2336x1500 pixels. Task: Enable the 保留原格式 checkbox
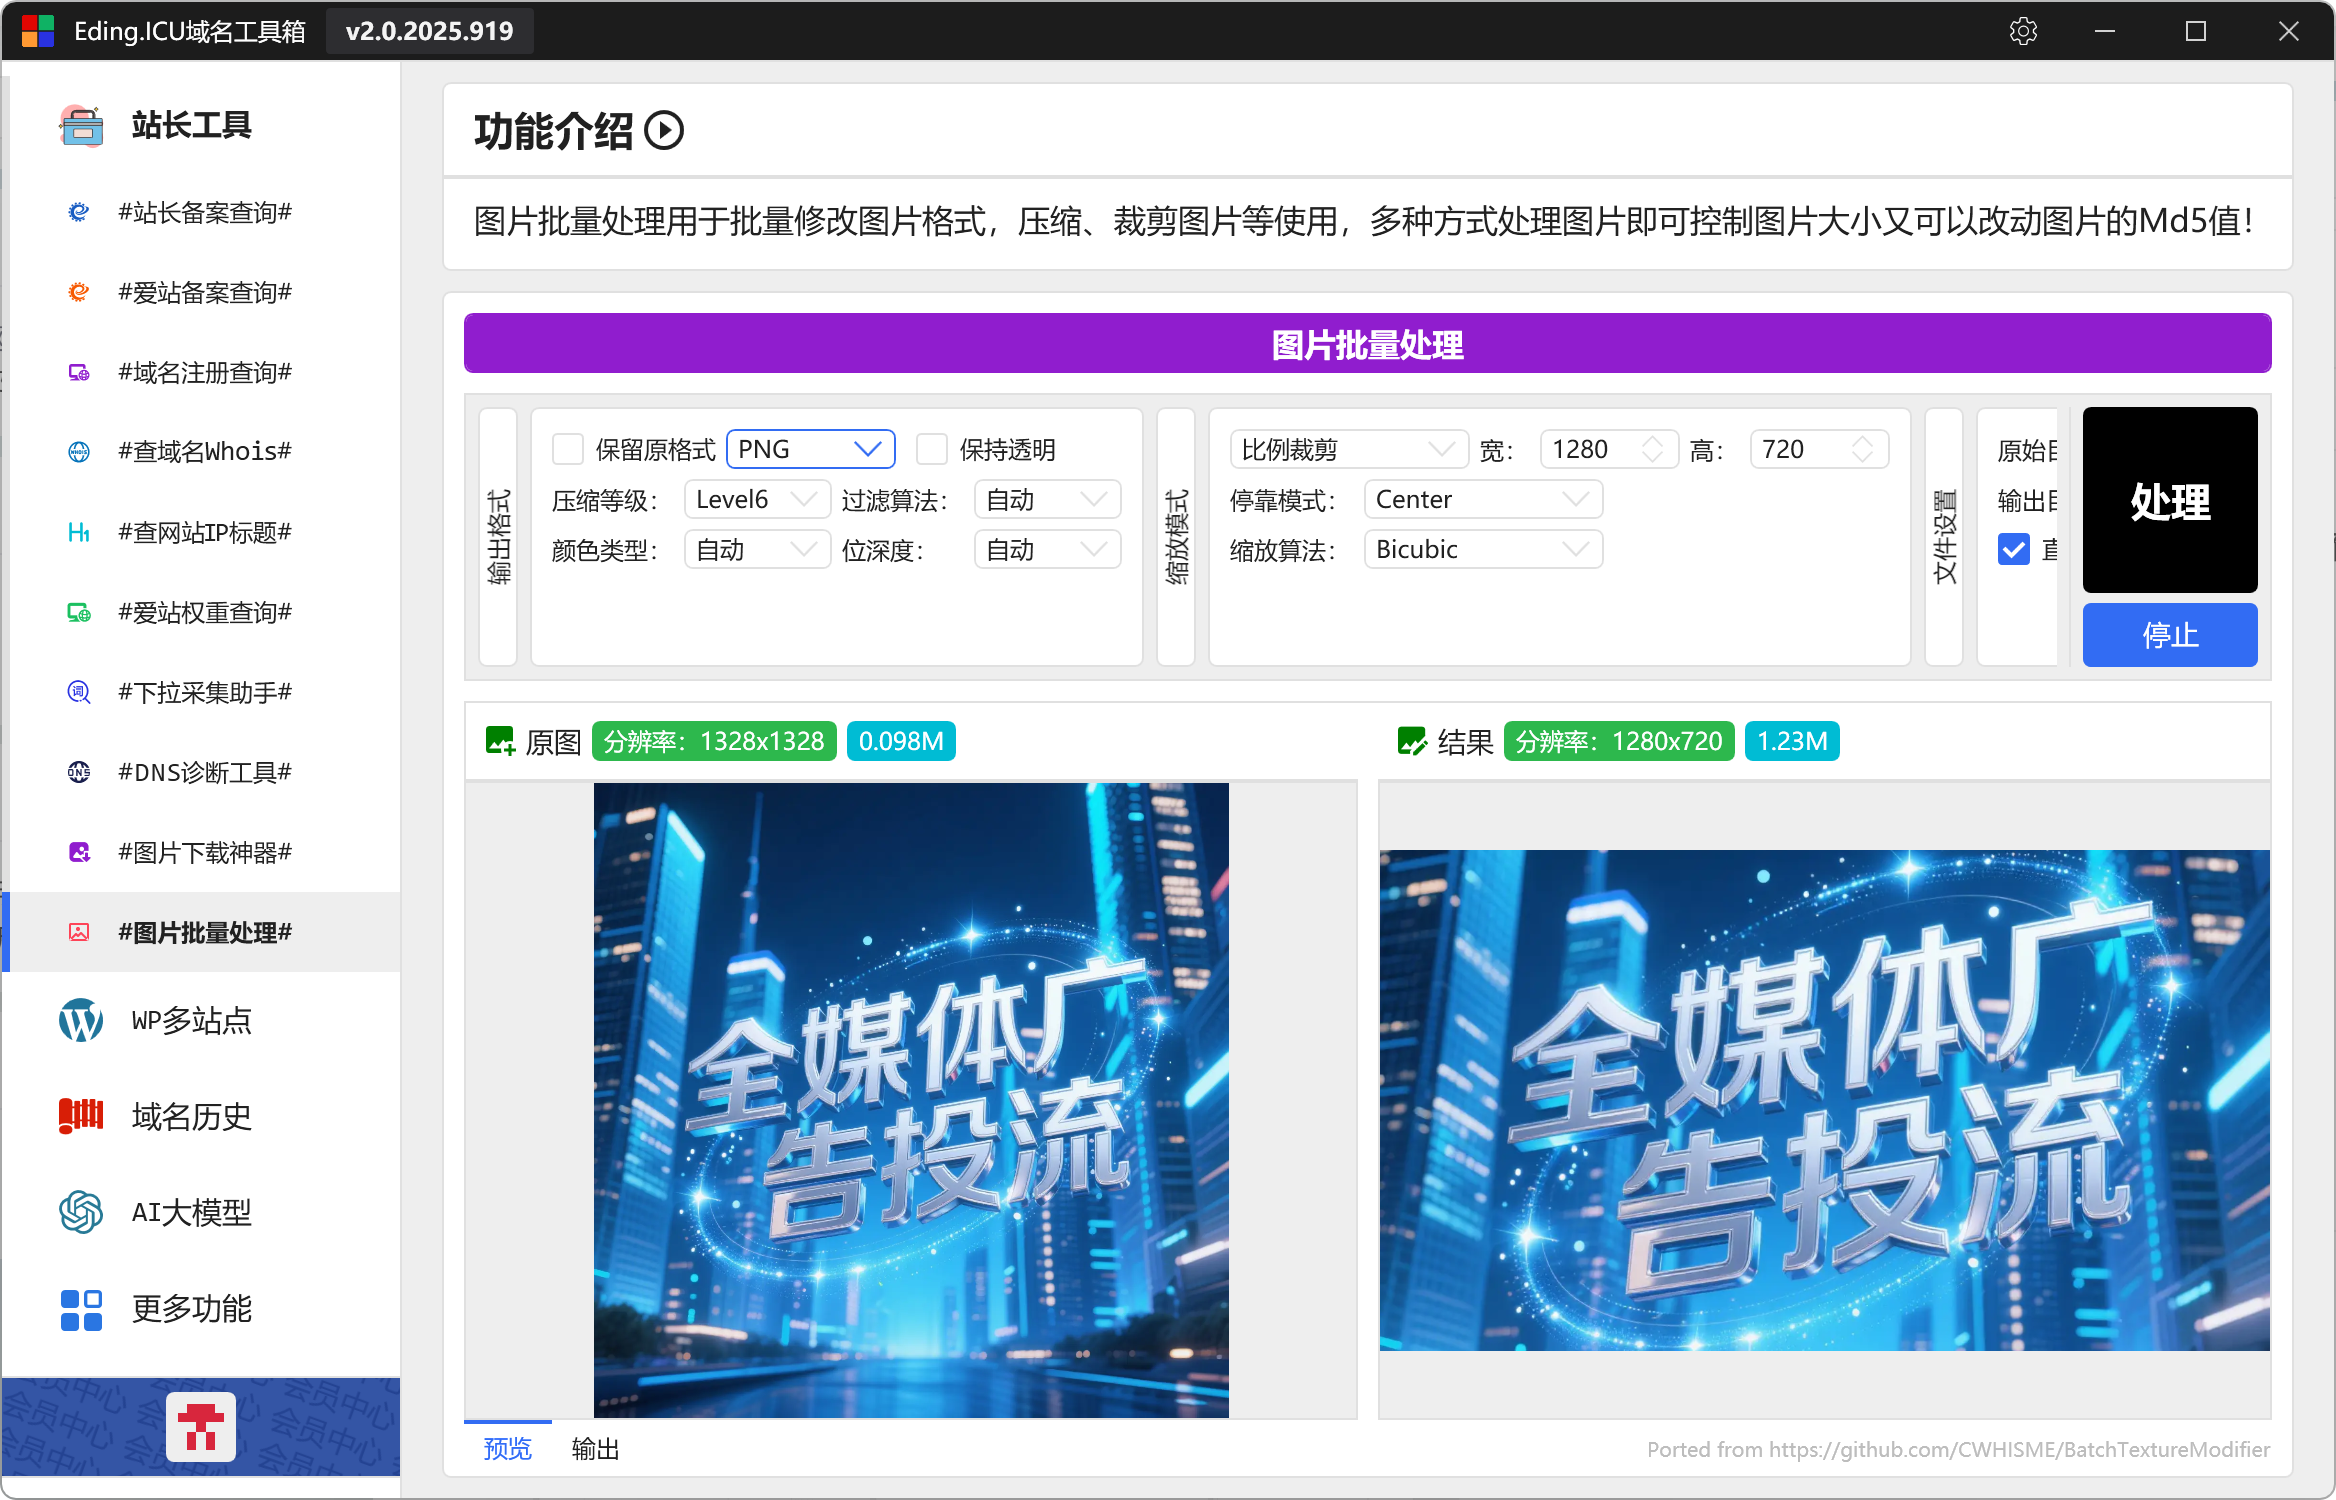pos(568,449)
